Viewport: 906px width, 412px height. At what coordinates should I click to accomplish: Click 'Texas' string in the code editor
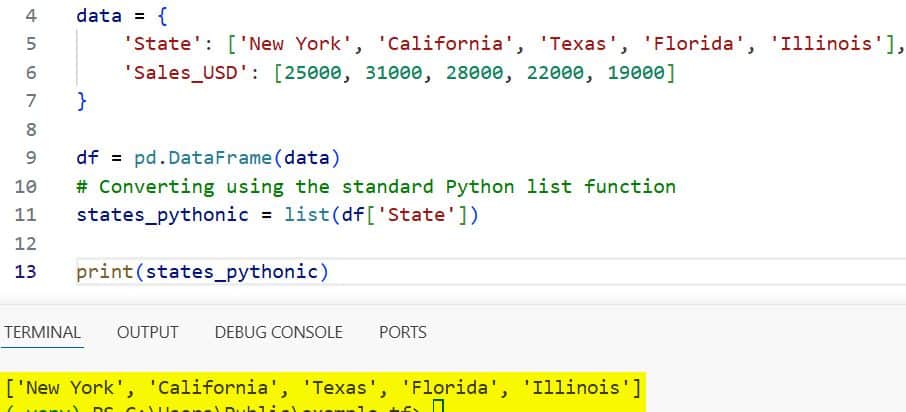pyautogui.click(x=578, y=44)
